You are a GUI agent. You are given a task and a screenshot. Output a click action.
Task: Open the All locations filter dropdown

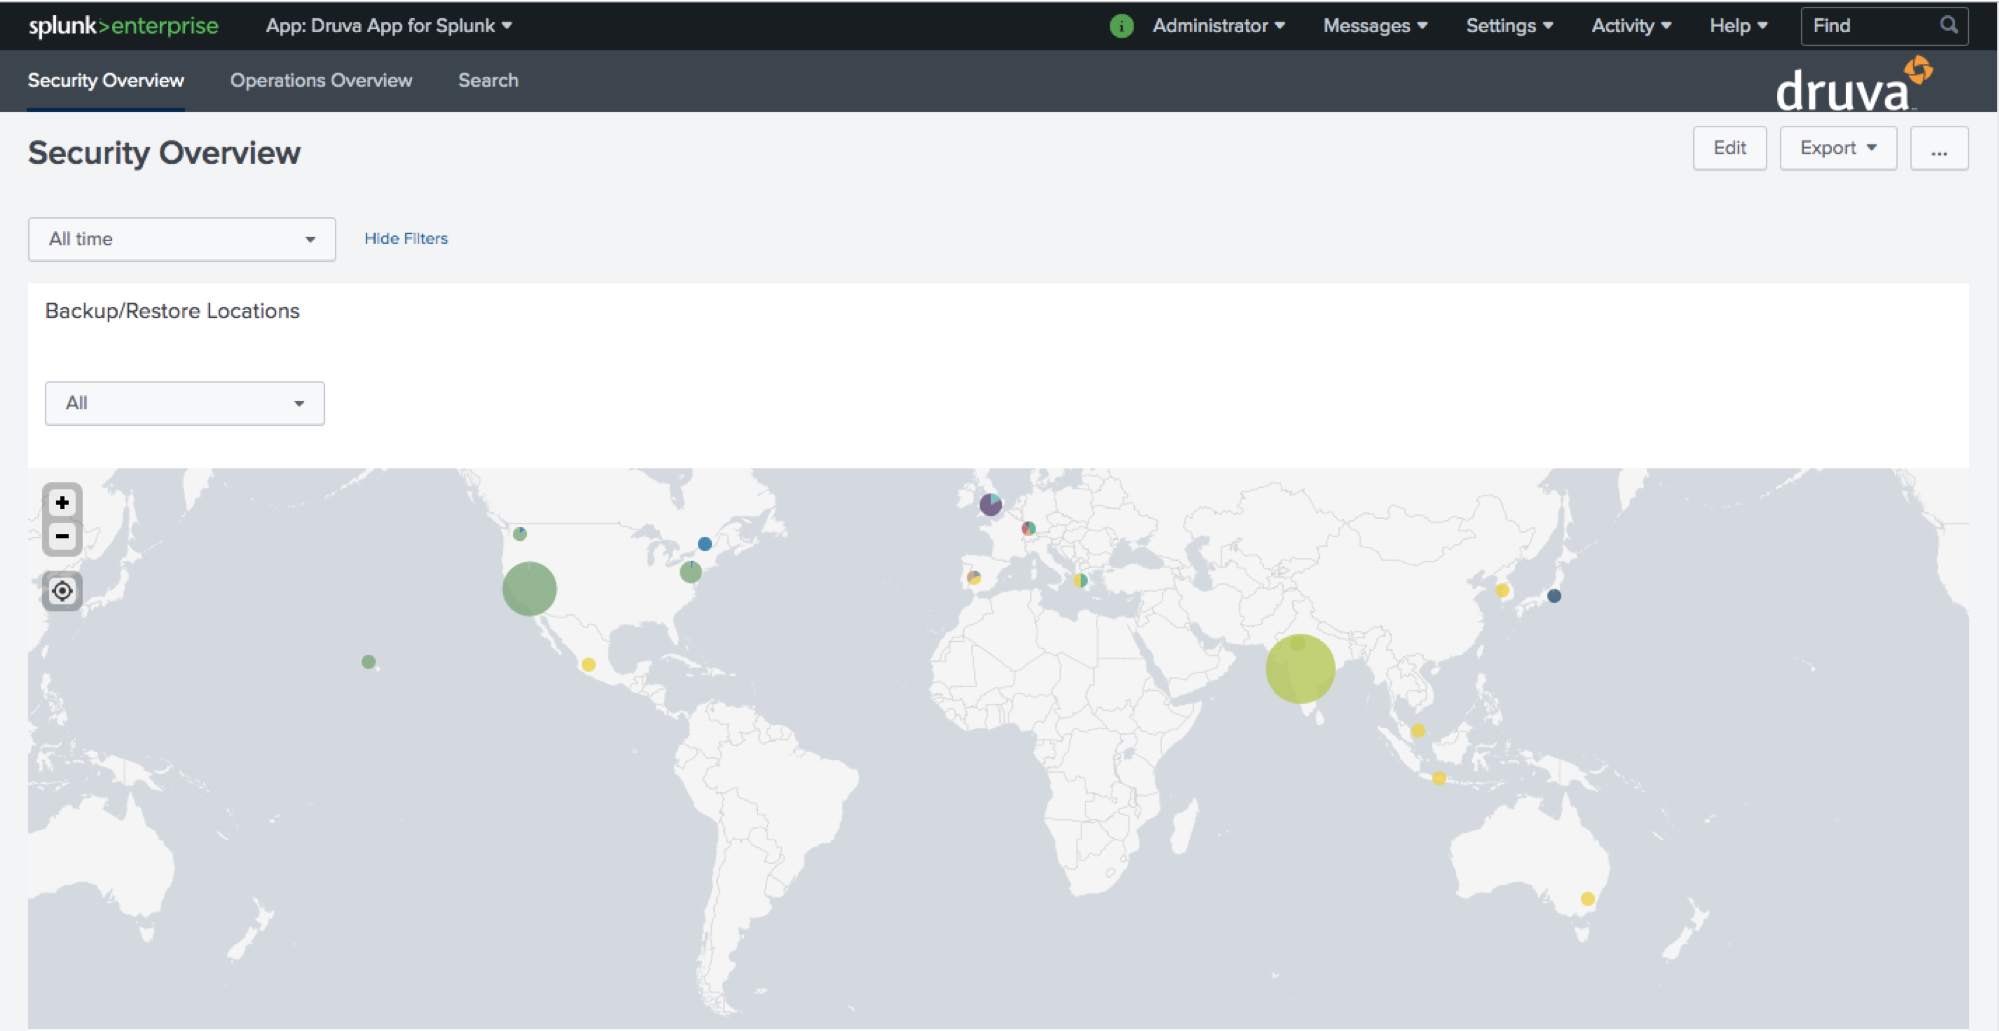pos(185,403)
